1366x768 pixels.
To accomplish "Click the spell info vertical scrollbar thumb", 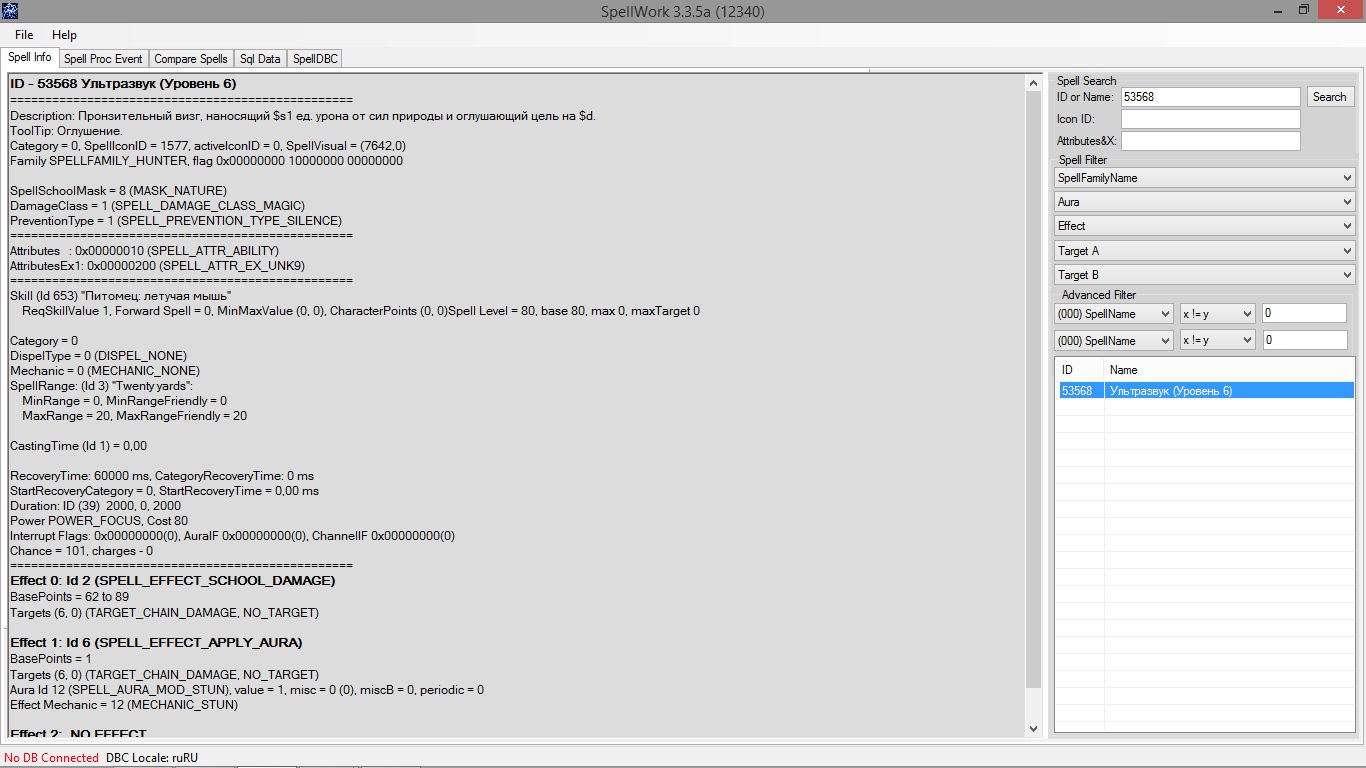I will (x=1034, y=392).
